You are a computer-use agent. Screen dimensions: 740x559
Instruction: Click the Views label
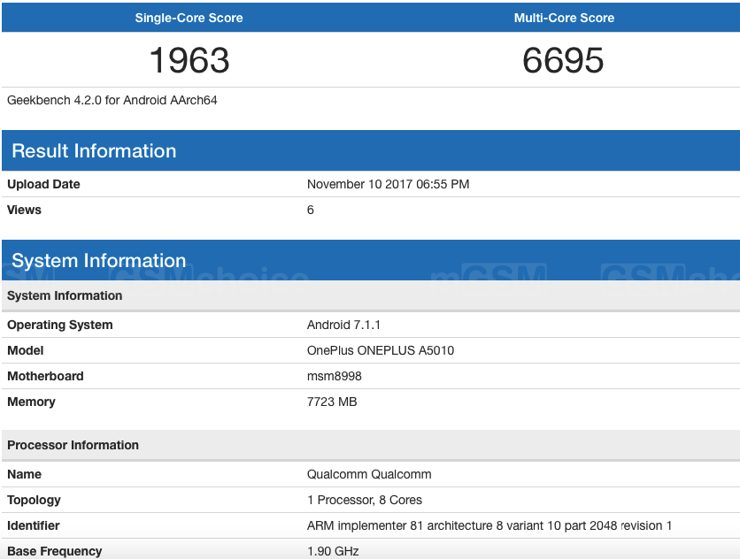[x=24, y=210]
